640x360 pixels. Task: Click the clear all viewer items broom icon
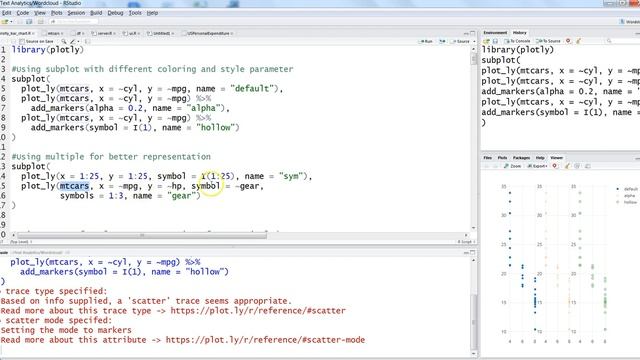click(x=567, y=166)
